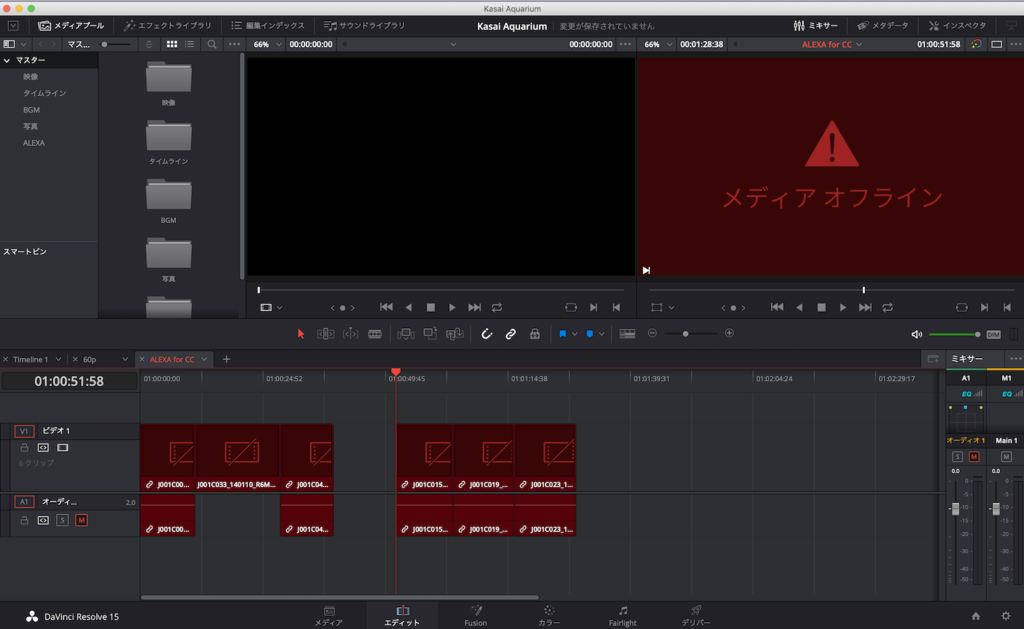1024x629 pixels.
Task: Switch to the ALEXA for CC timeline tab
Action: pos(172,359)
